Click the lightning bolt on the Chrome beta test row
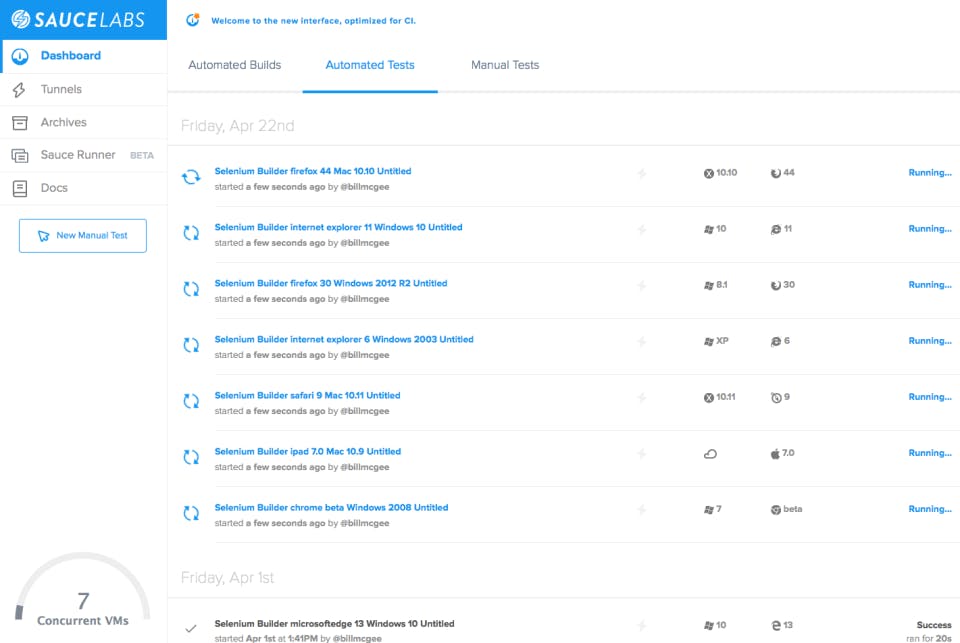The image size is (960, 643). (x=641, y=509)
